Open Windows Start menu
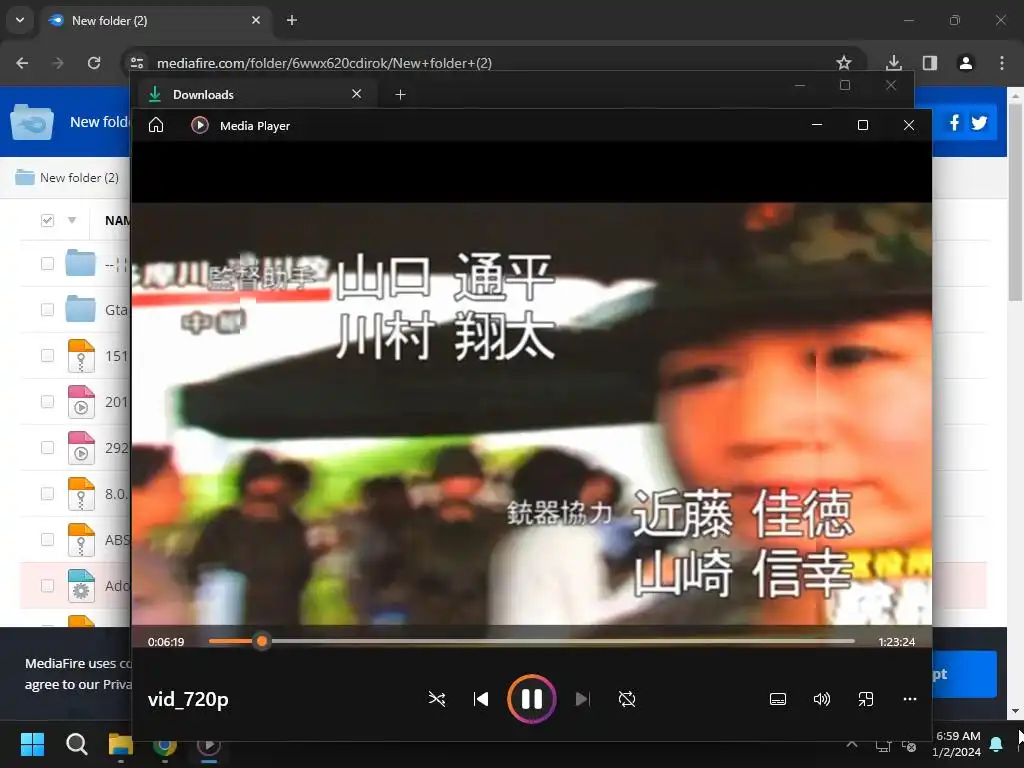 coord(32,744)
